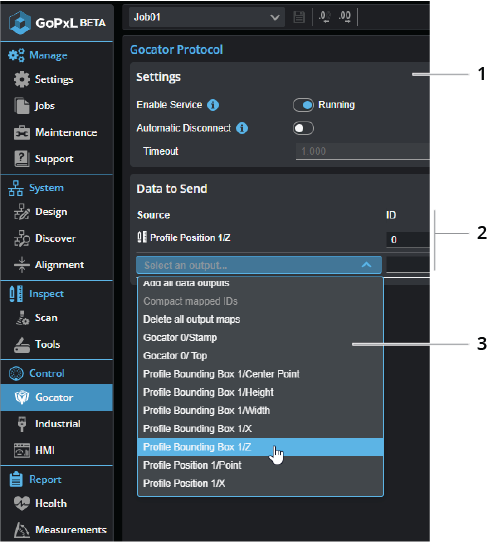Toggle the Enable Service switch off
The width and height of the screenshot is (488, 542).
tap(303, 105)
